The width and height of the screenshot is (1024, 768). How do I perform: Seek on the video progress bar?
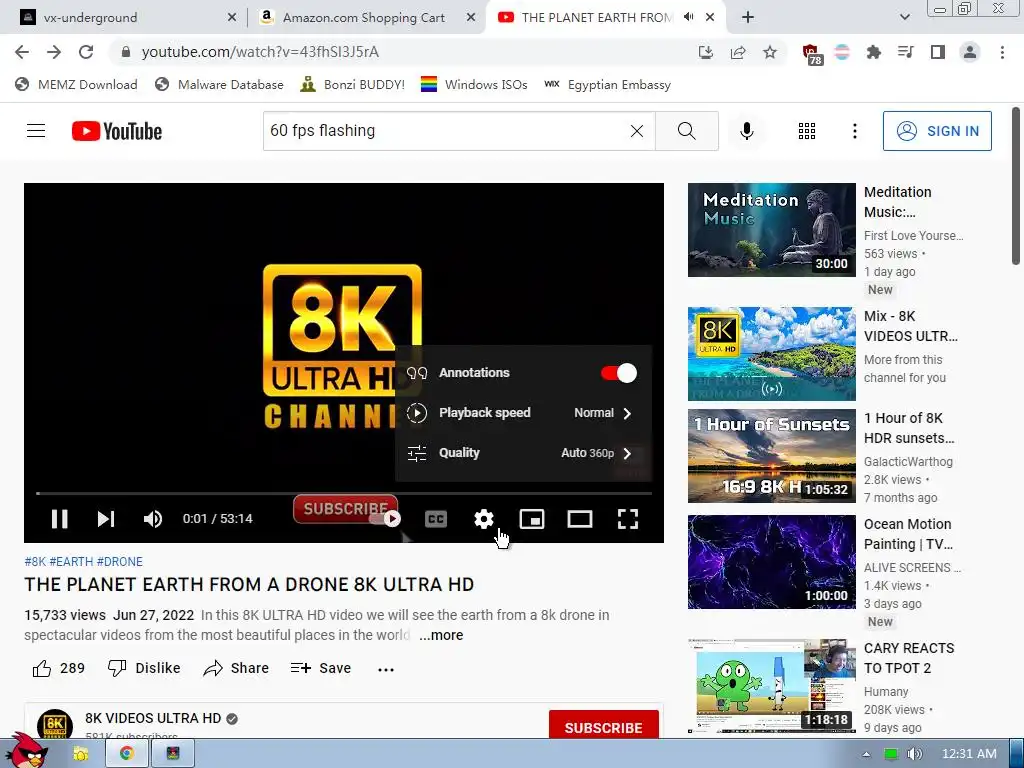pos(344,493)
